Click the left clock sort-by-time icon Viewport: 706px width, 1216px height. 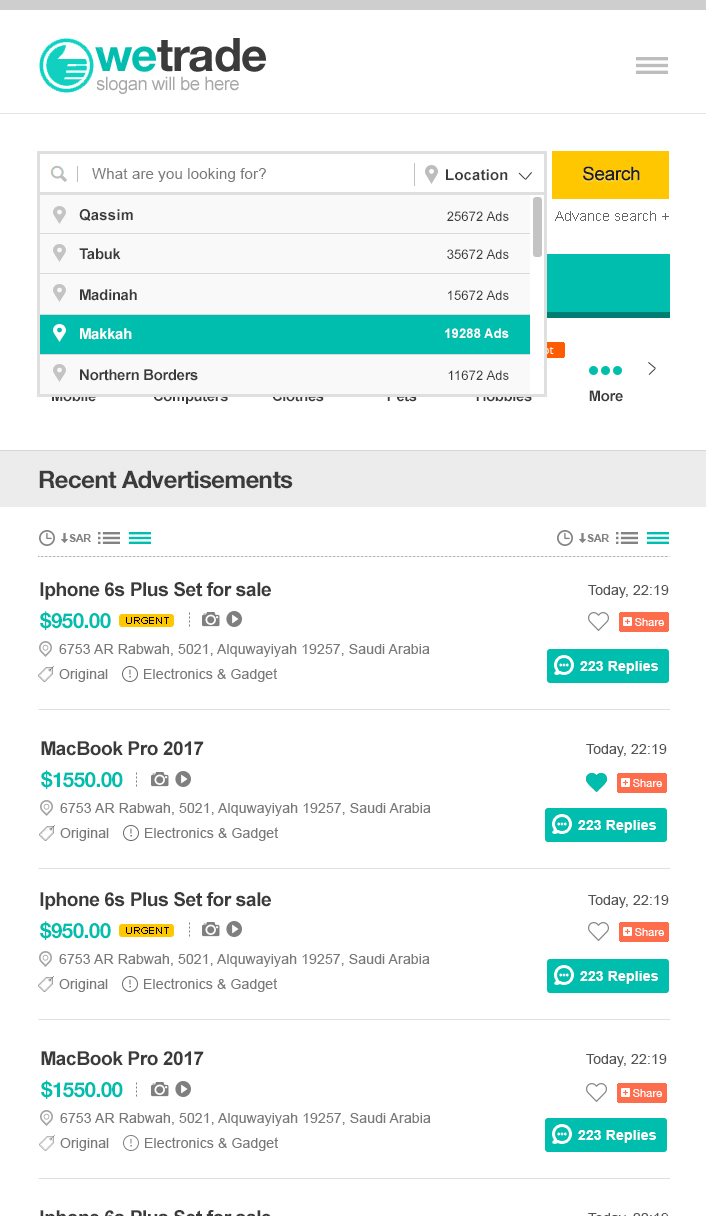(x=46, y=538)
